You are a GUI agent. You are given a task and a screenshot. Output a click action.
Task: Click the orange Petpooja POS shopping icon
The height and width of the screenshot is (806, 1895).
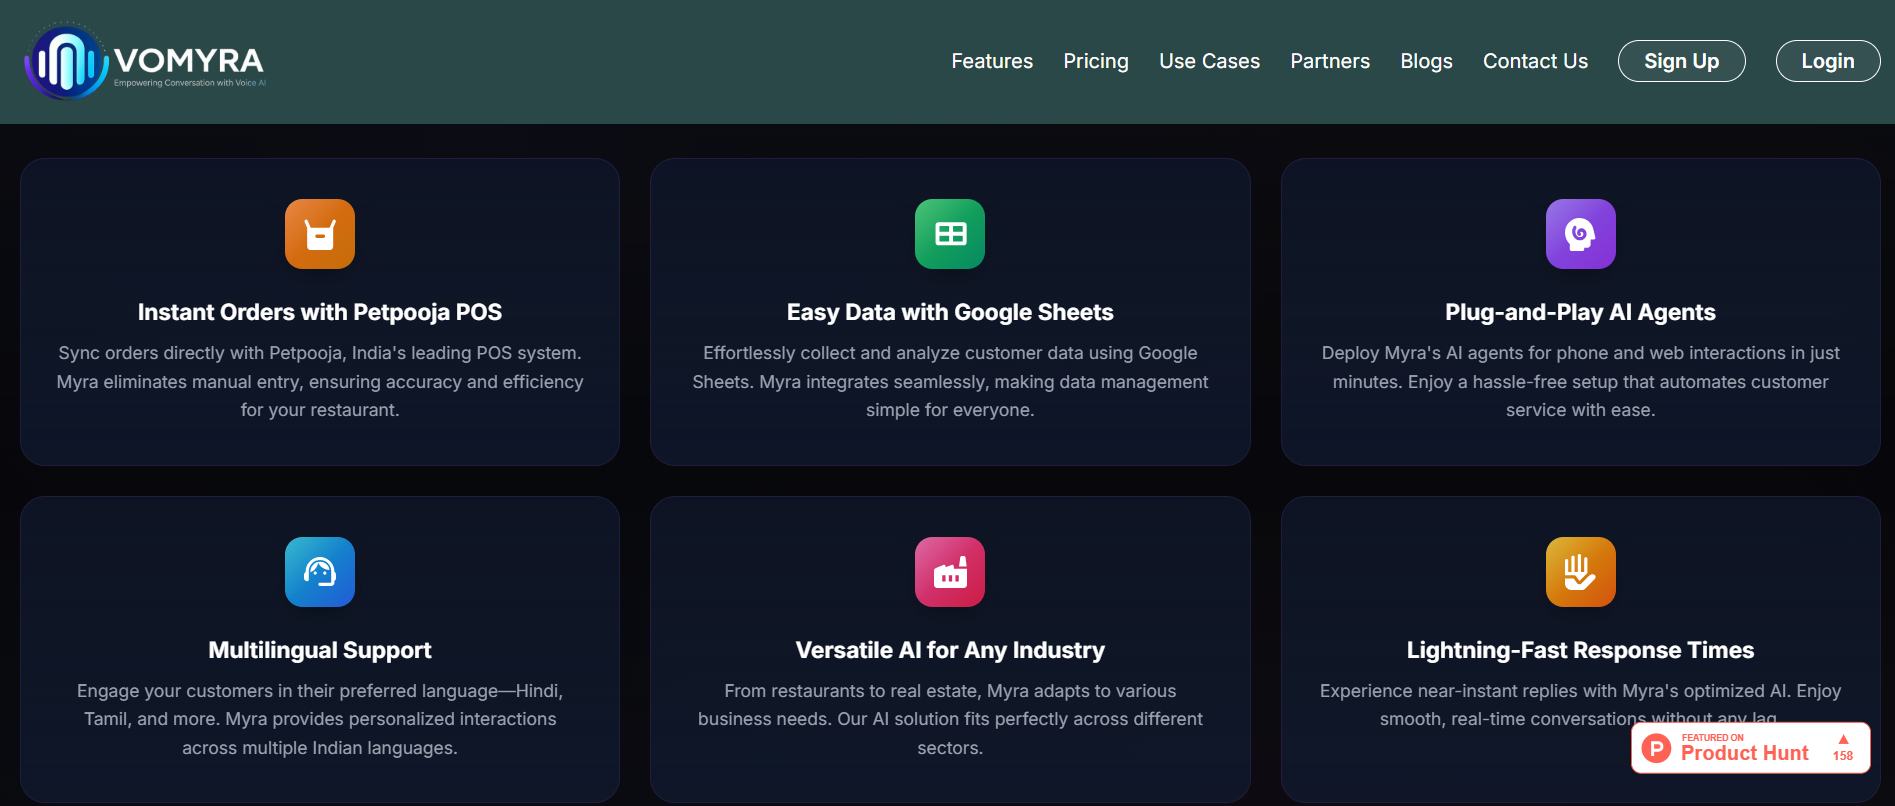pyautogui.click(x=320, y=234)
